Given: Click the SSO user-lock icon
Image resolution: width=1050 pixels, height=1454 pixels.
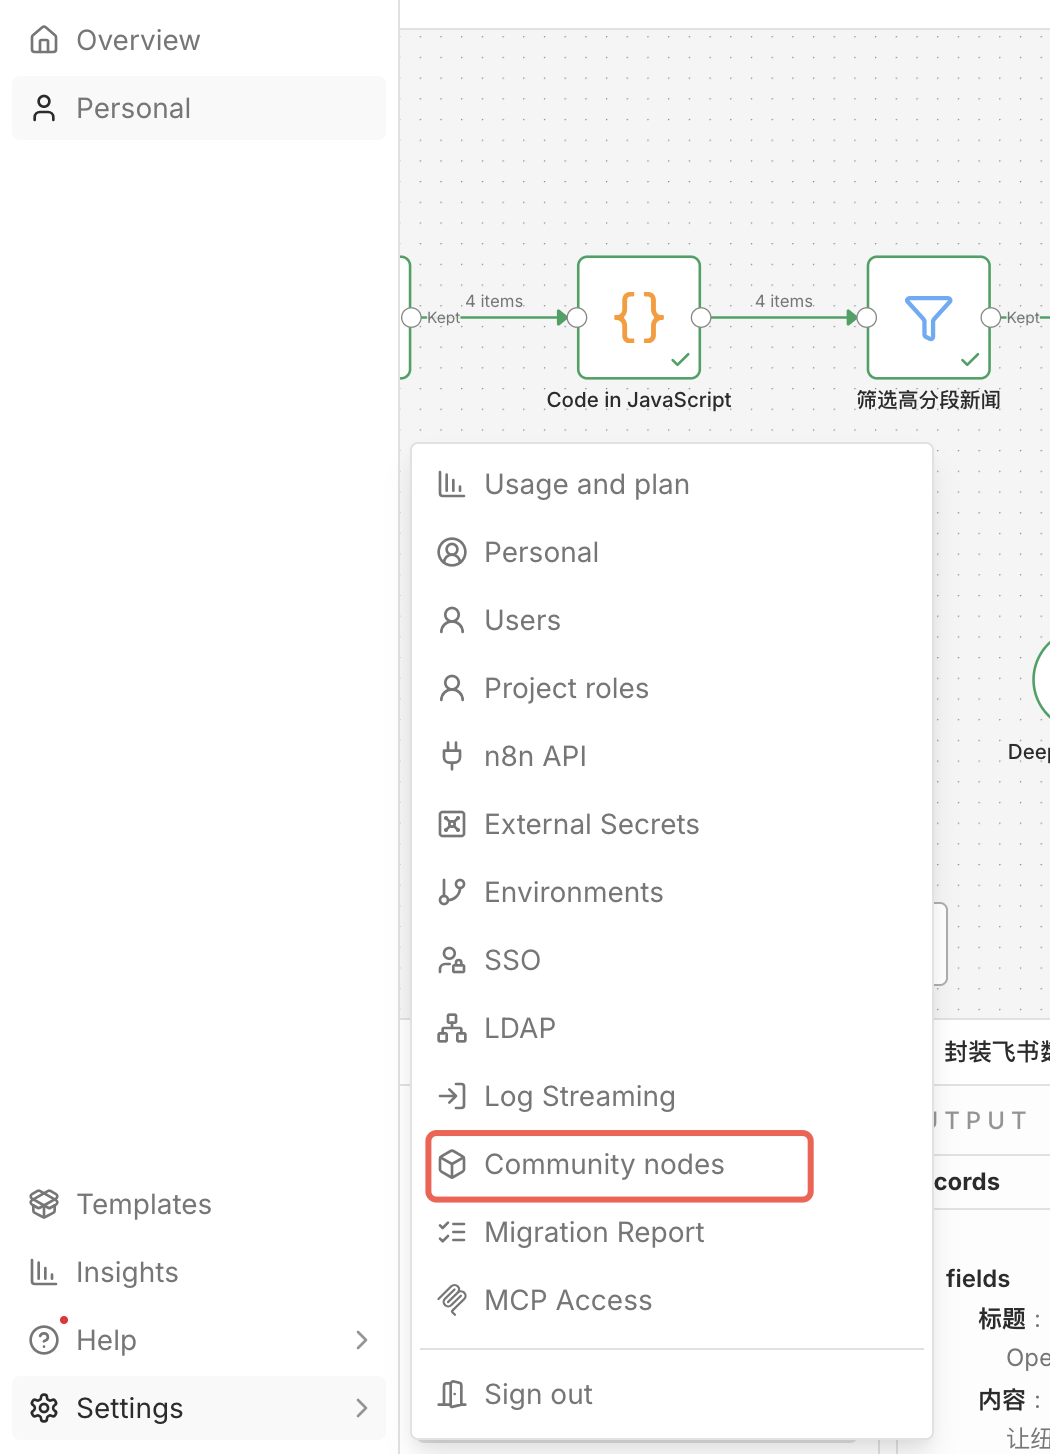Looking at the screenshot, I should (452, 959).
